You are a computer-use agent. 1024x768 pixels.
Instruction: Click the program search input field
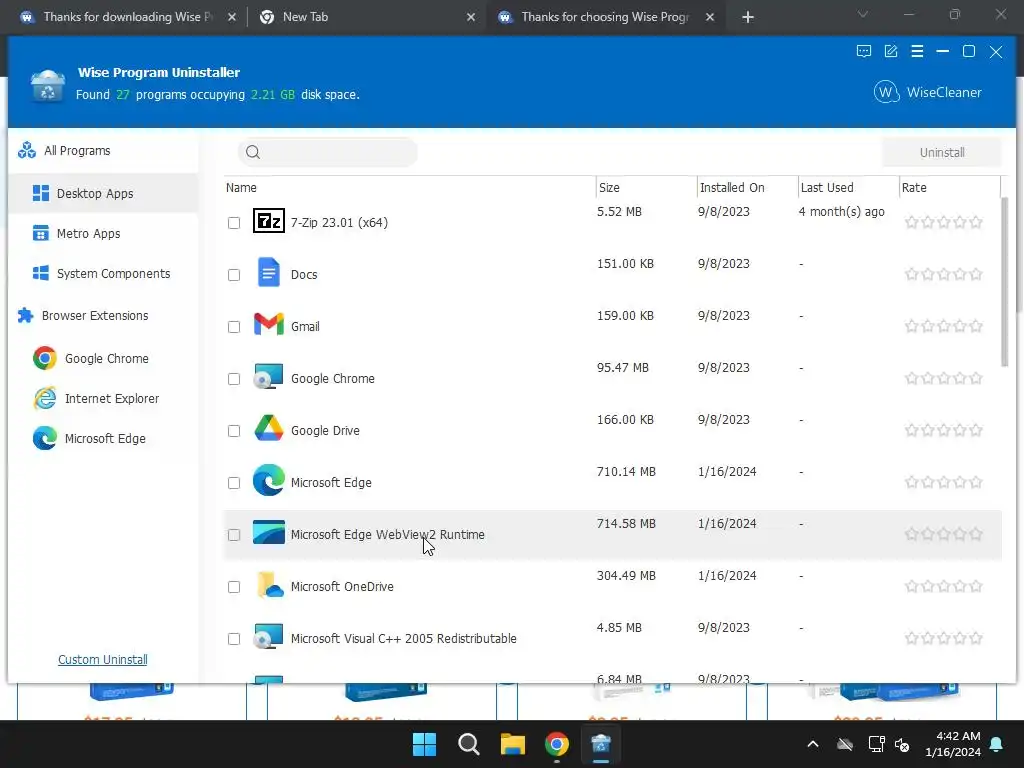pos(328,152)
